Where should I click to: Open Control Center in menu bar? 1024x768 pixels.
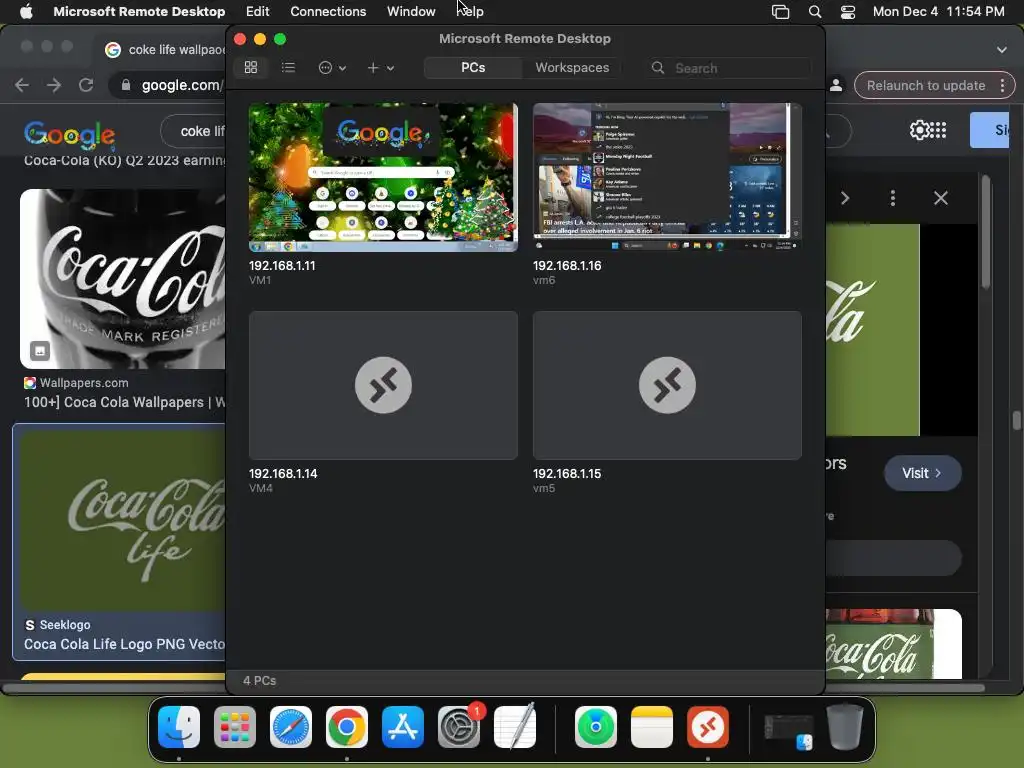pos(848,11)
